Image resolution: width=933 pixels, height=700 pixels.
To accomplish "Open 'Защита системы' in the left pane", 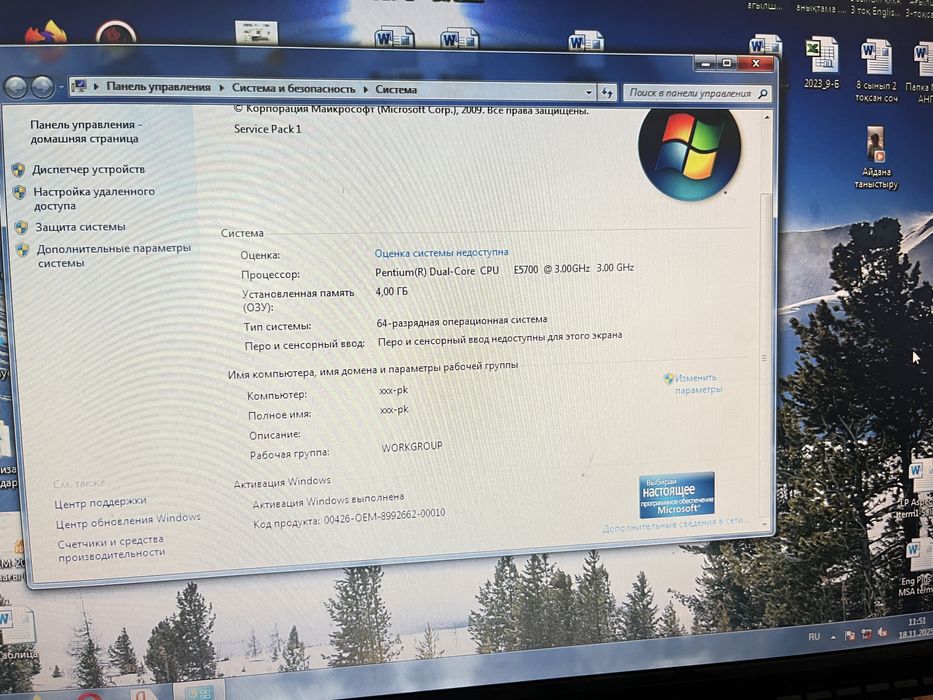I will tap(80, 227).
